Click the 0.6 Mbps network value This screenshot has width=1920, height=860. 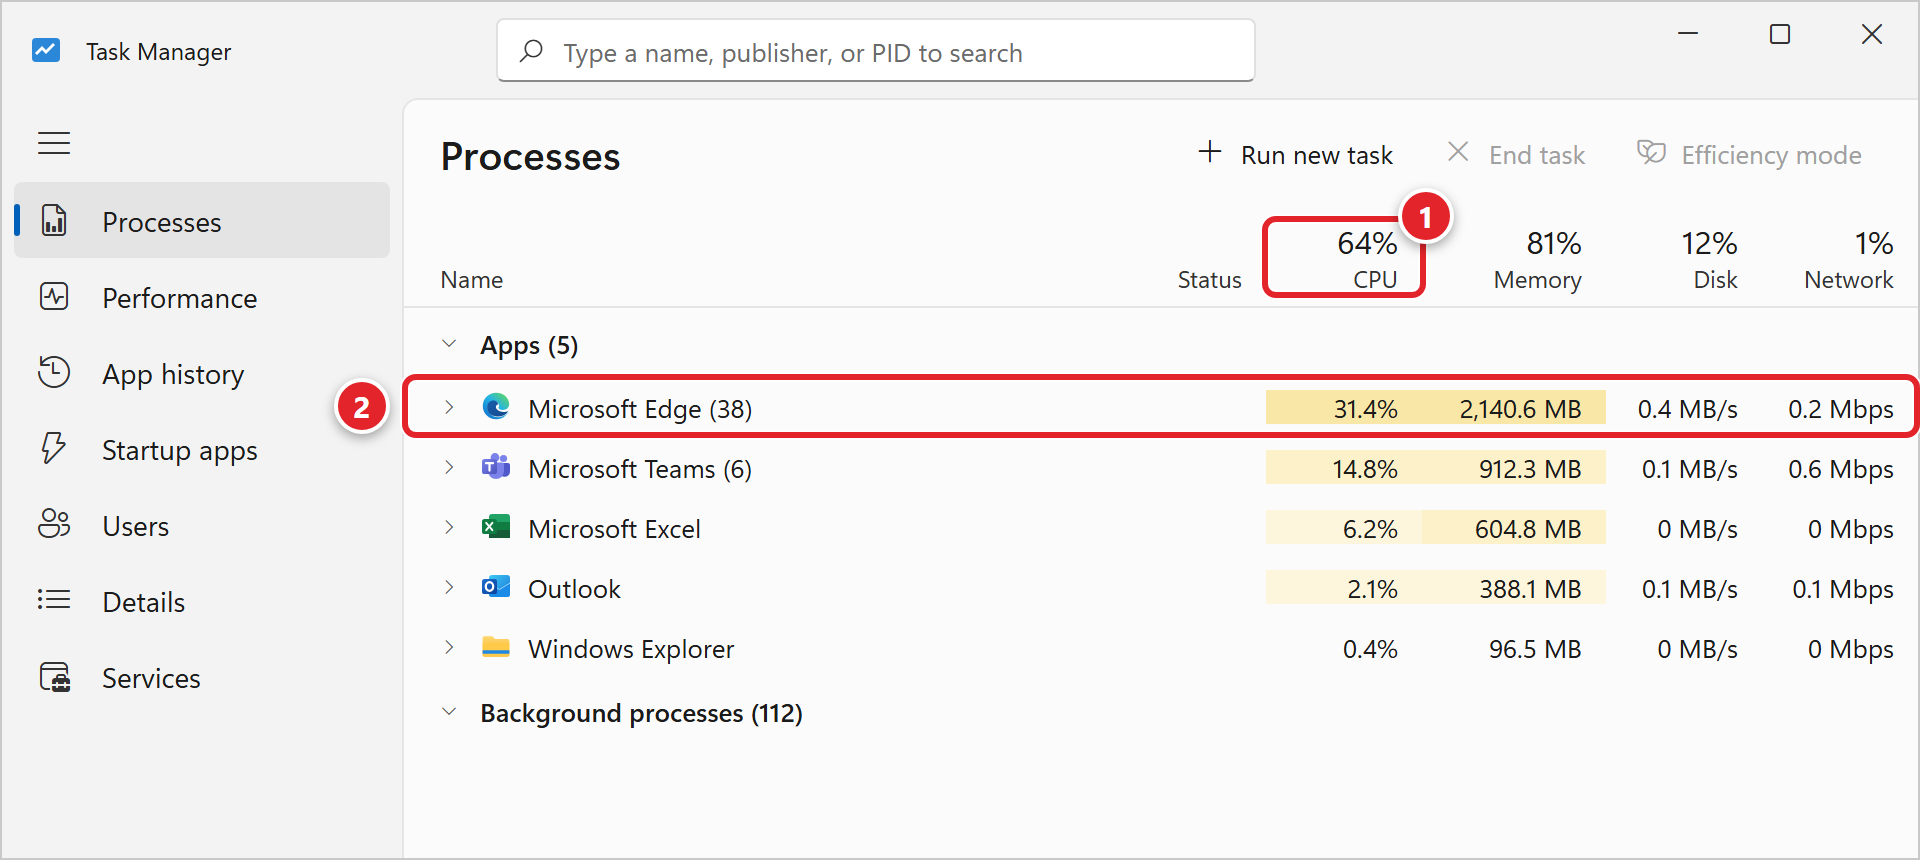pos(1841,469)
